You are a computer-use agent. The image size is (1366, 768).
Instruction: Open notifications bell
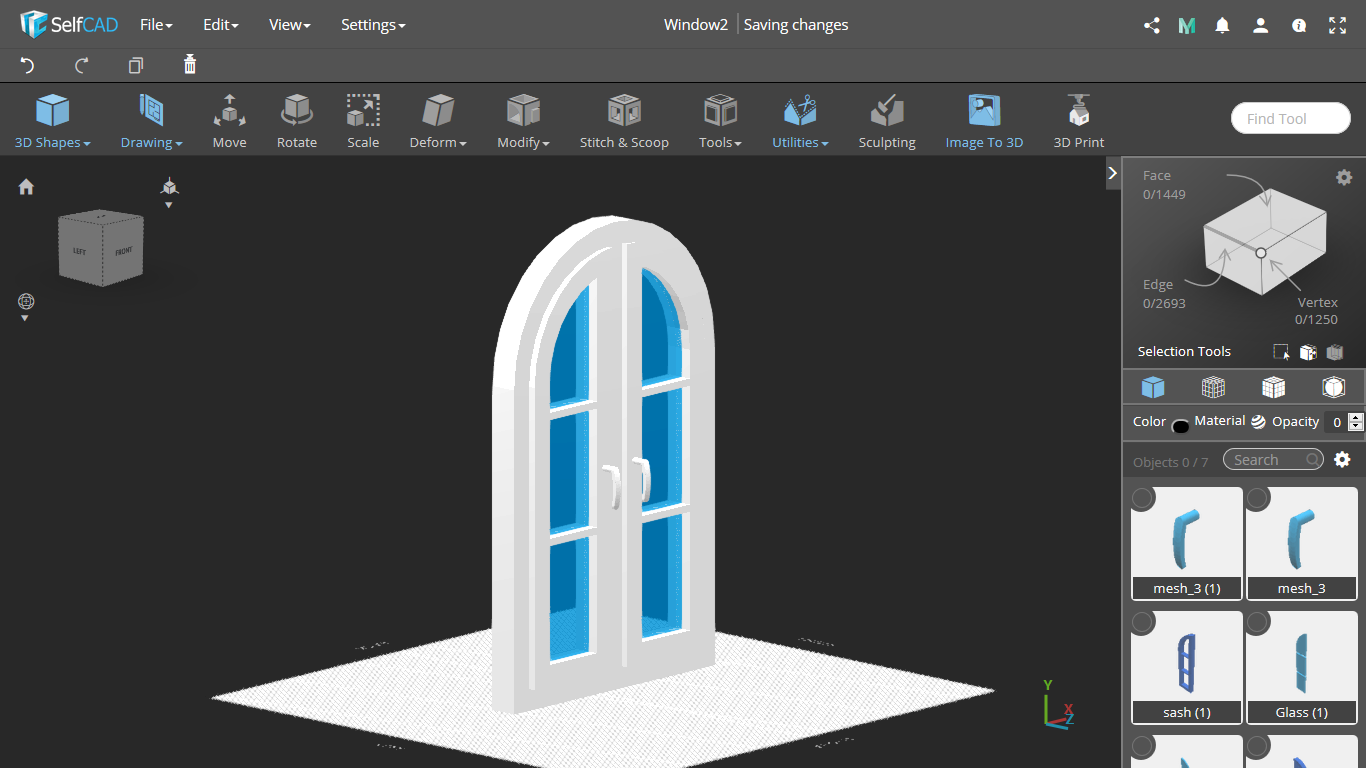1222,26
